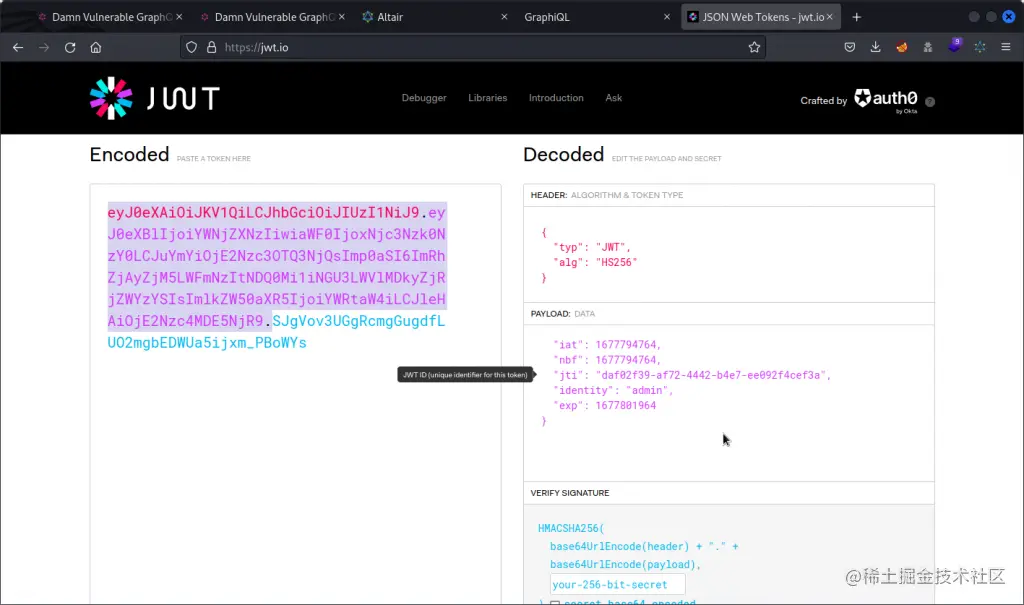Click the orange extension icon in toolbar
The width and height of the screenshot is (1024, 605).
[x=902, y=47]
